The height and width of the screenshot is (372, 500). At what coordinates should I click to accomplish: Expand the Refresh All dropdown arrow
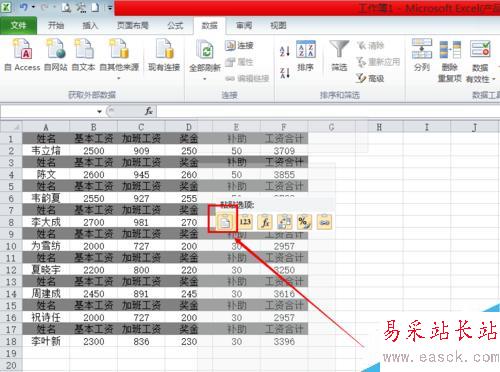tap(205, 79)
